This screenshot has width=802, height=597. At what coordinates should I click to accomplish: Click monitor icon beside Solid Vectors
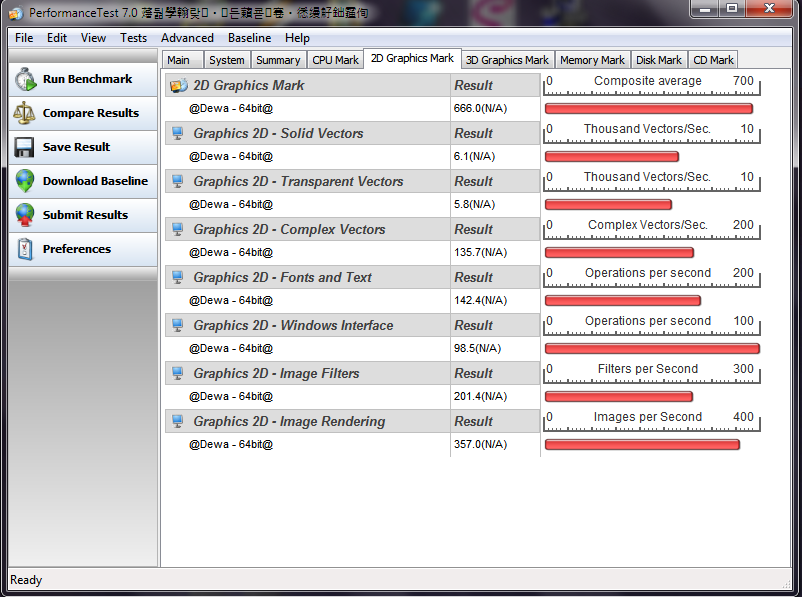coord(177,134)
